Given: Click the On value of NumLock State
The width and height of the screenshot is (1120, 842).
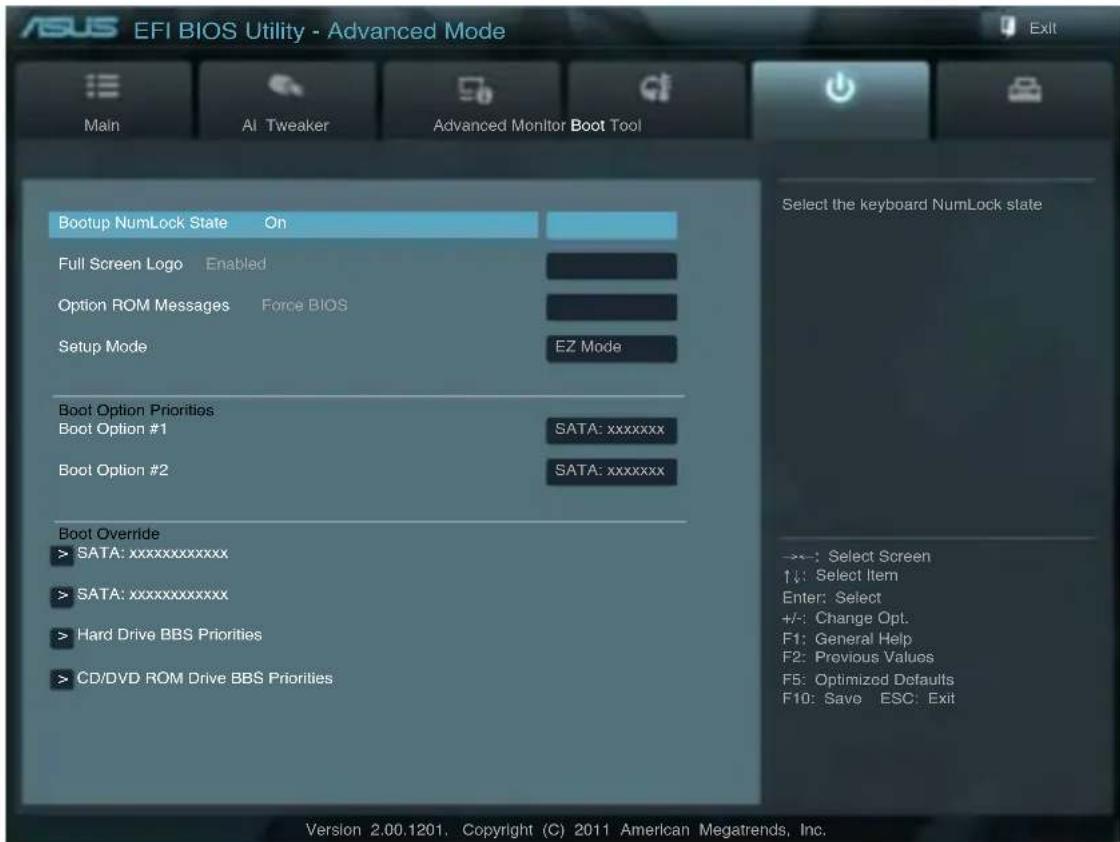Looking at the screenshot, I should click(275, 223).
